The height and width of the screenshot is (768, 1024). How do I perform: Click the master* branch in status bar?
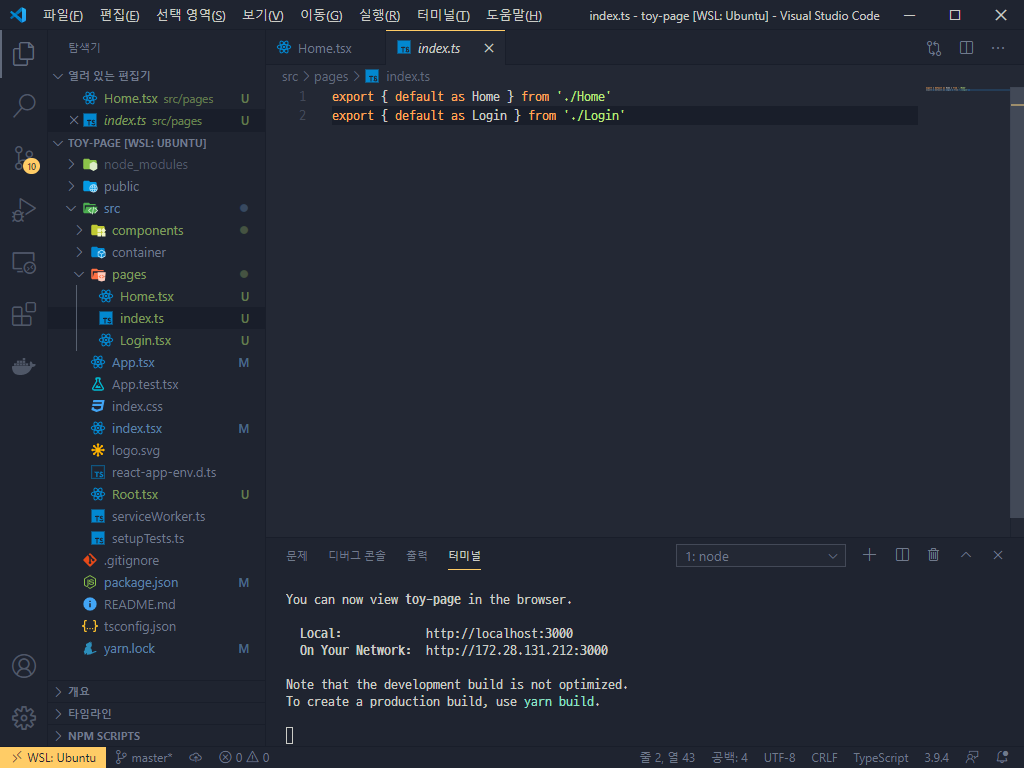point(144,758)
